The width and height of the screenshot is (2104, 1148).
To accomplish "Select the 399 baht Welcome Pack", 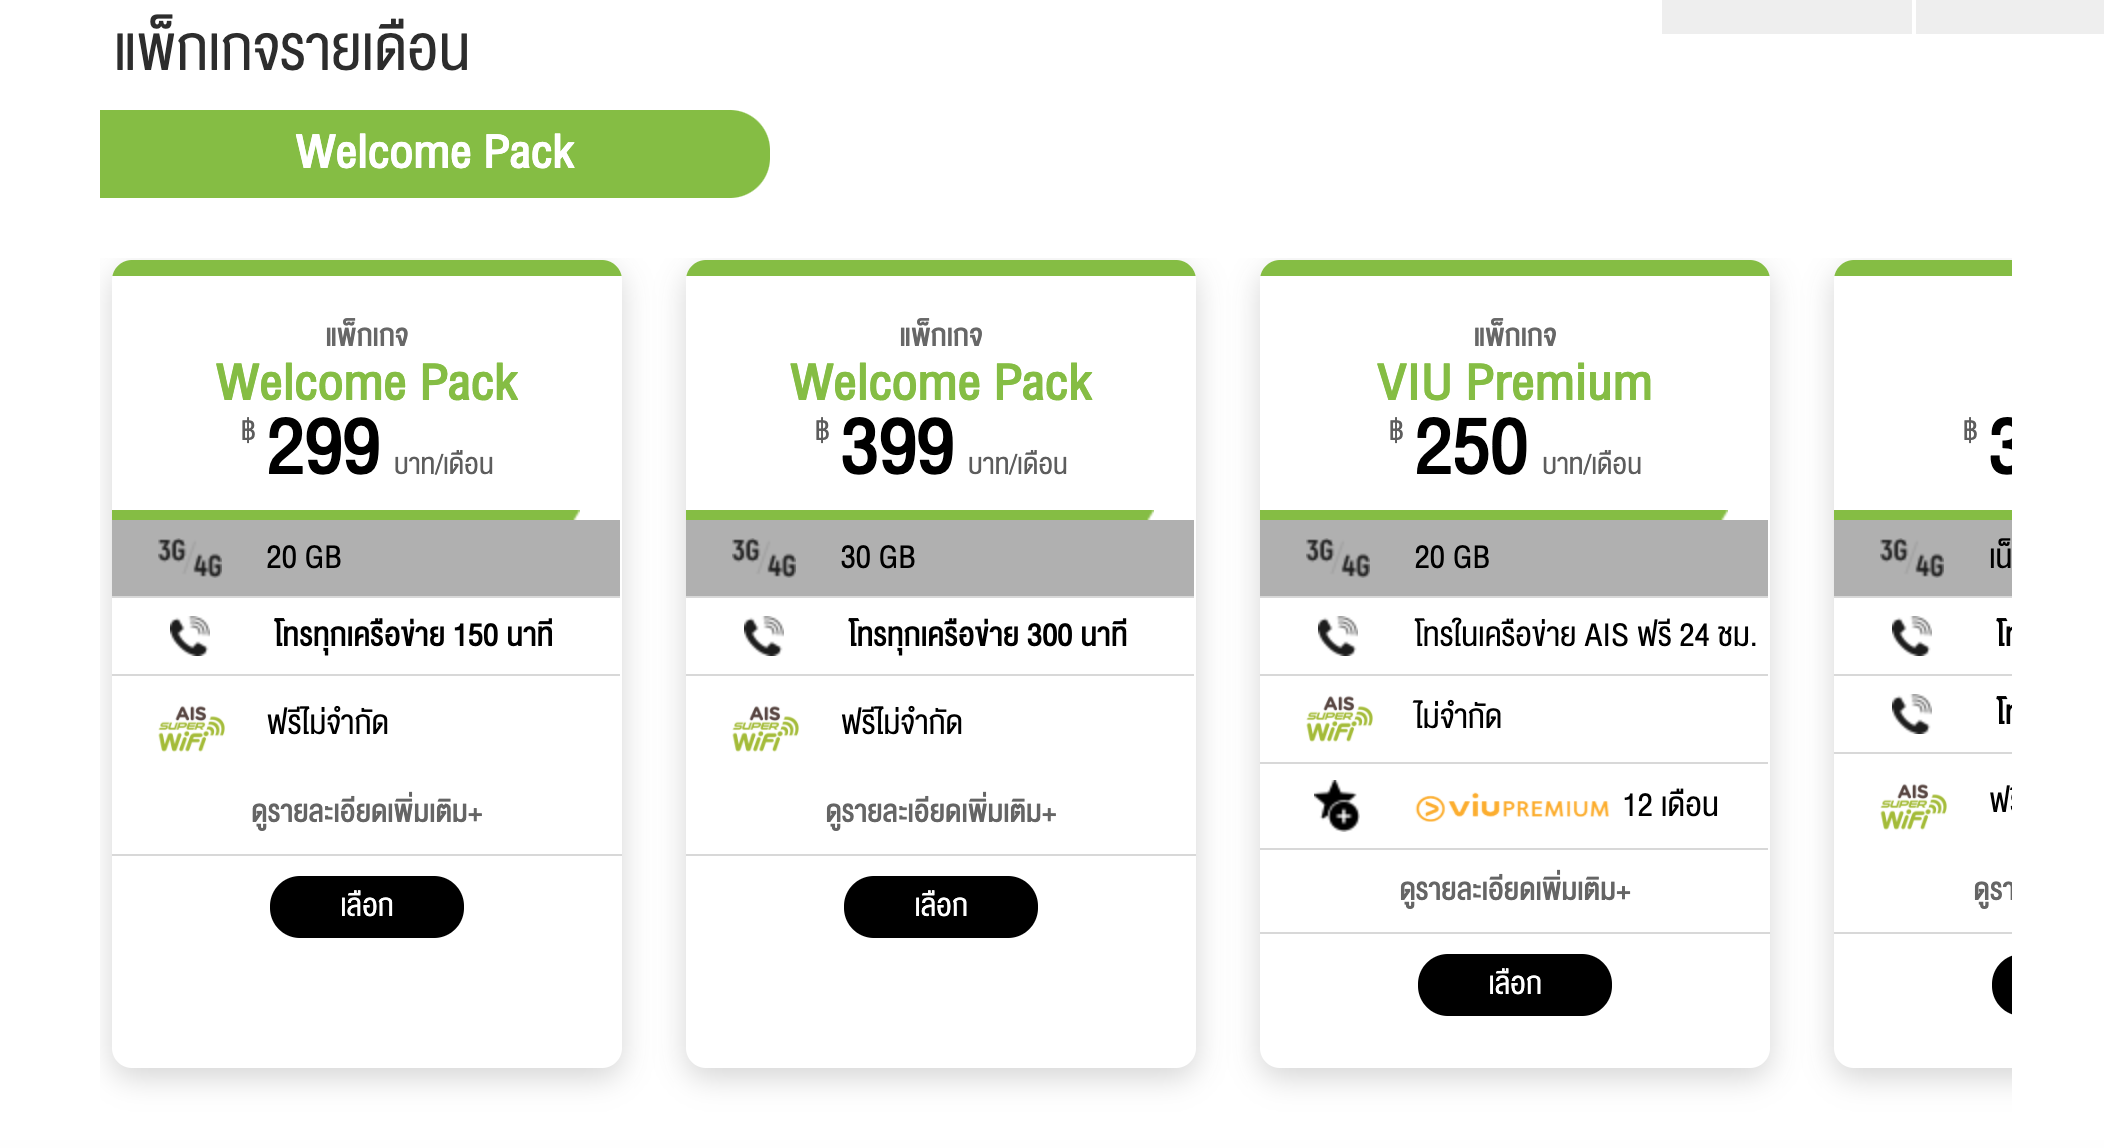I will coord(940,906).
